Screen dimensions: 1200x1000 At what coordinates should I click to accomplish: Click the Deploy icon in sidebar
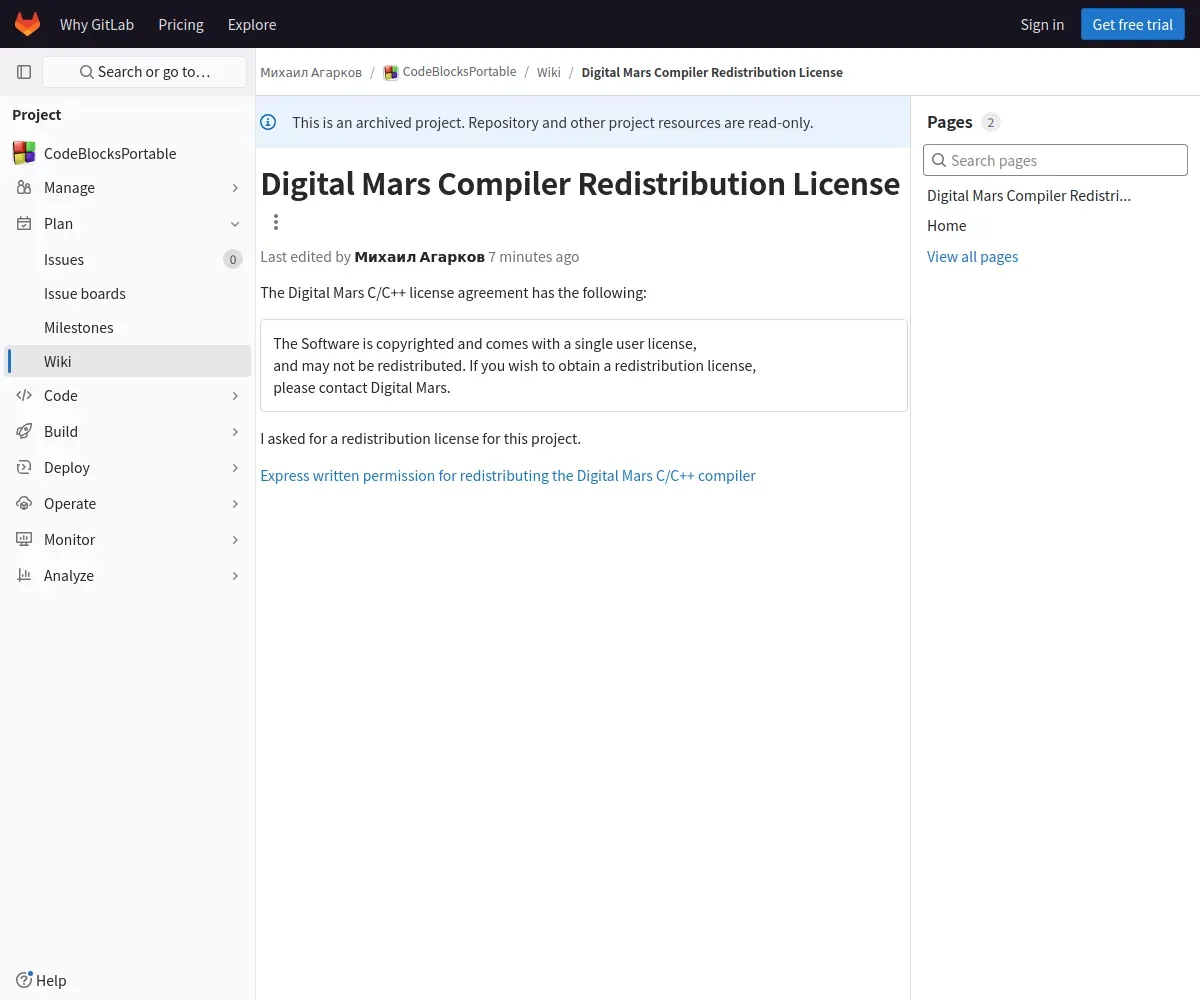pos(24,468)
